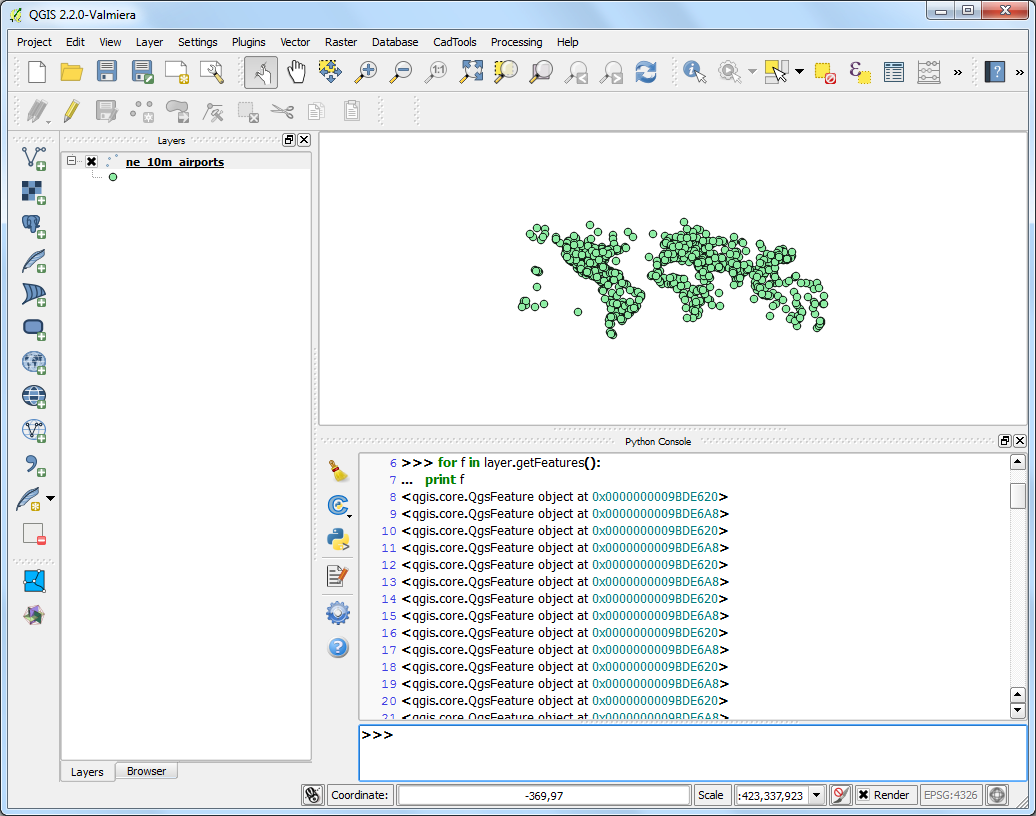
Task: Click the Python console scrollbar thumb
Action: (1018, 496)
